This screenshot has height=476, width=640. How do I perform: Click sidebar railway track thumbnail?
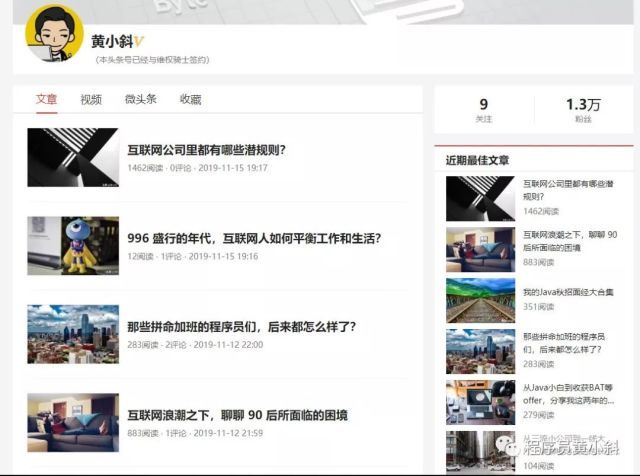coord(480,301)
